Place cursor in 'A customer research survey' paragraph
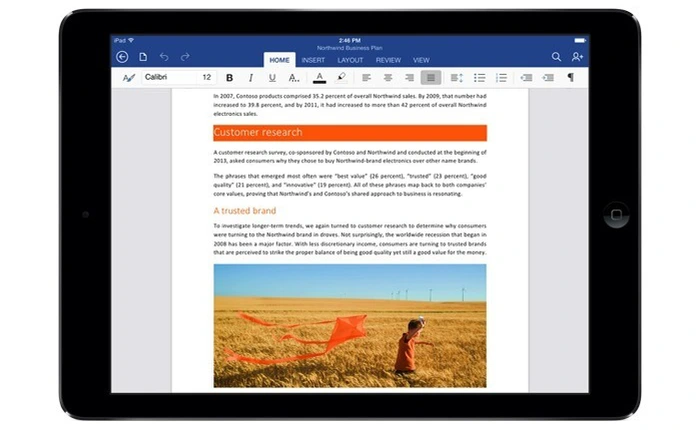700x430 pixels. coord(350,156)
